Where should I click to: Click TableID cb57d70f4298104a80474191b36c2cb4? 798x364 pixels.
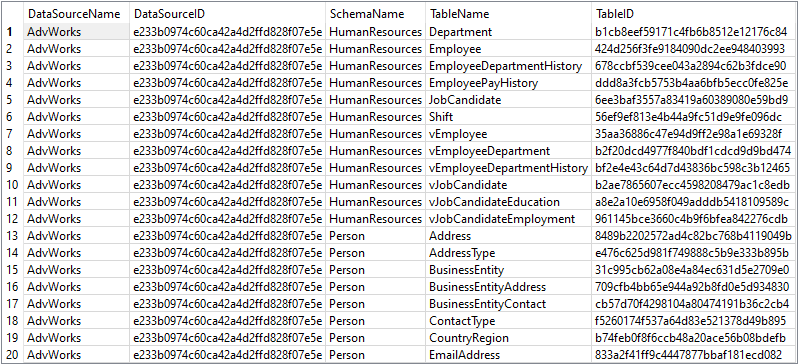(693, 304)
